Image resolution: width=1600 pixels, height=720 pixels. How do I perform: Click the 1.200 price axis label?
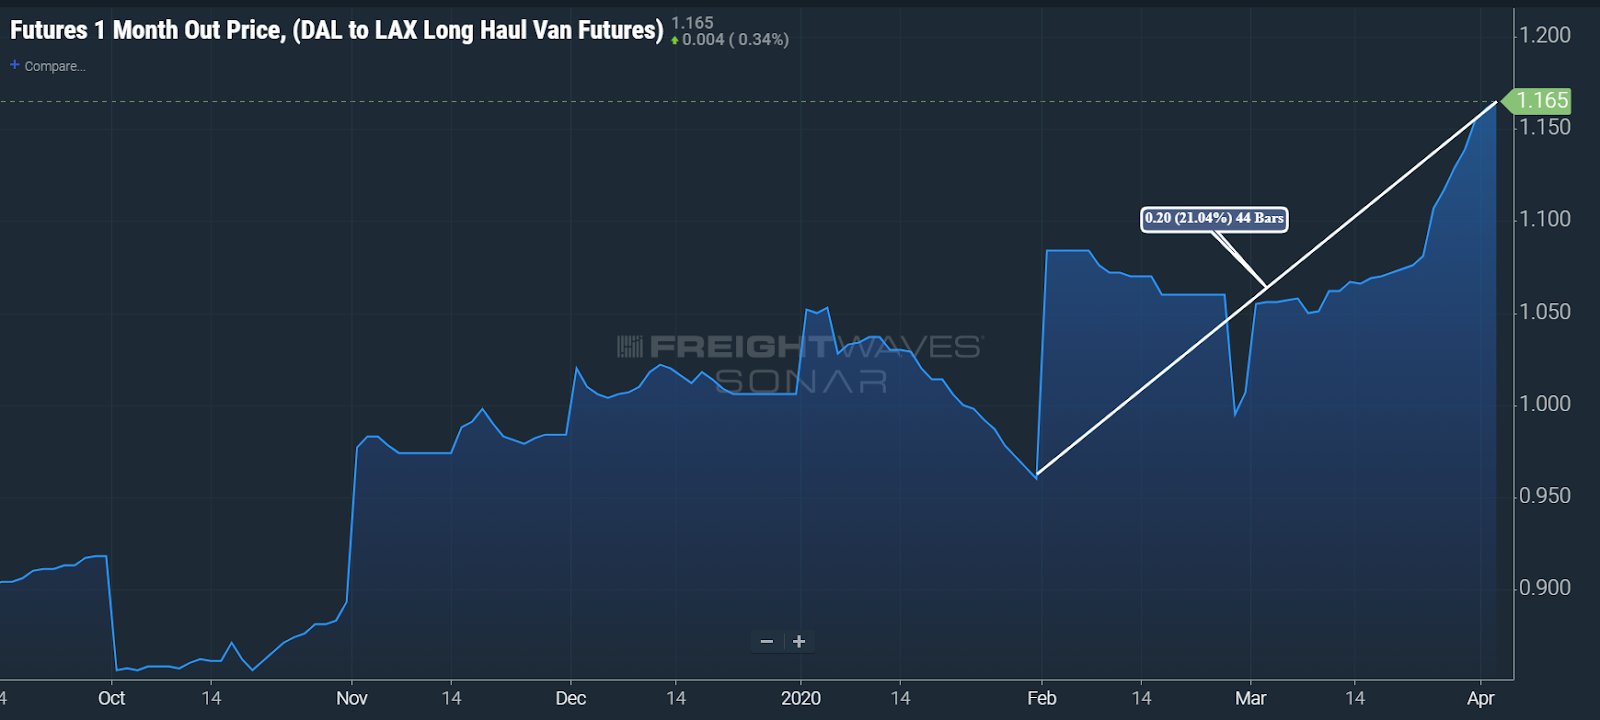point(1545,35)
